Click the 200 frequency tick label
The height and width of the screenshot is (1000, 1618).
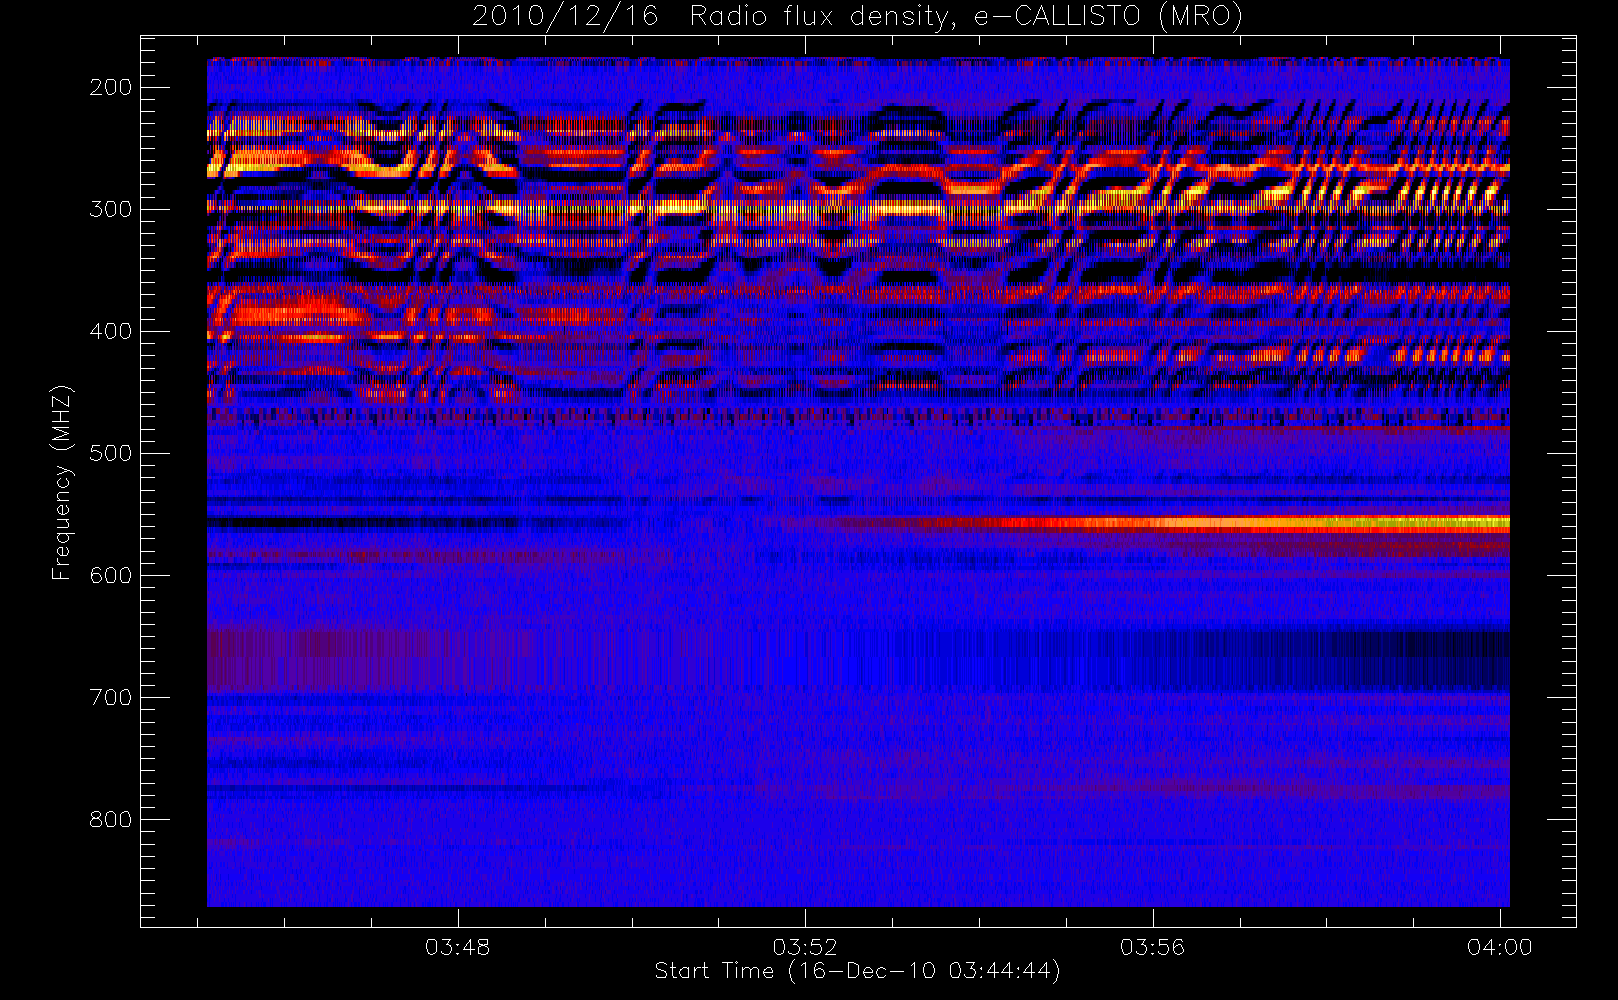pyautogui.click(x=110, y=87)
